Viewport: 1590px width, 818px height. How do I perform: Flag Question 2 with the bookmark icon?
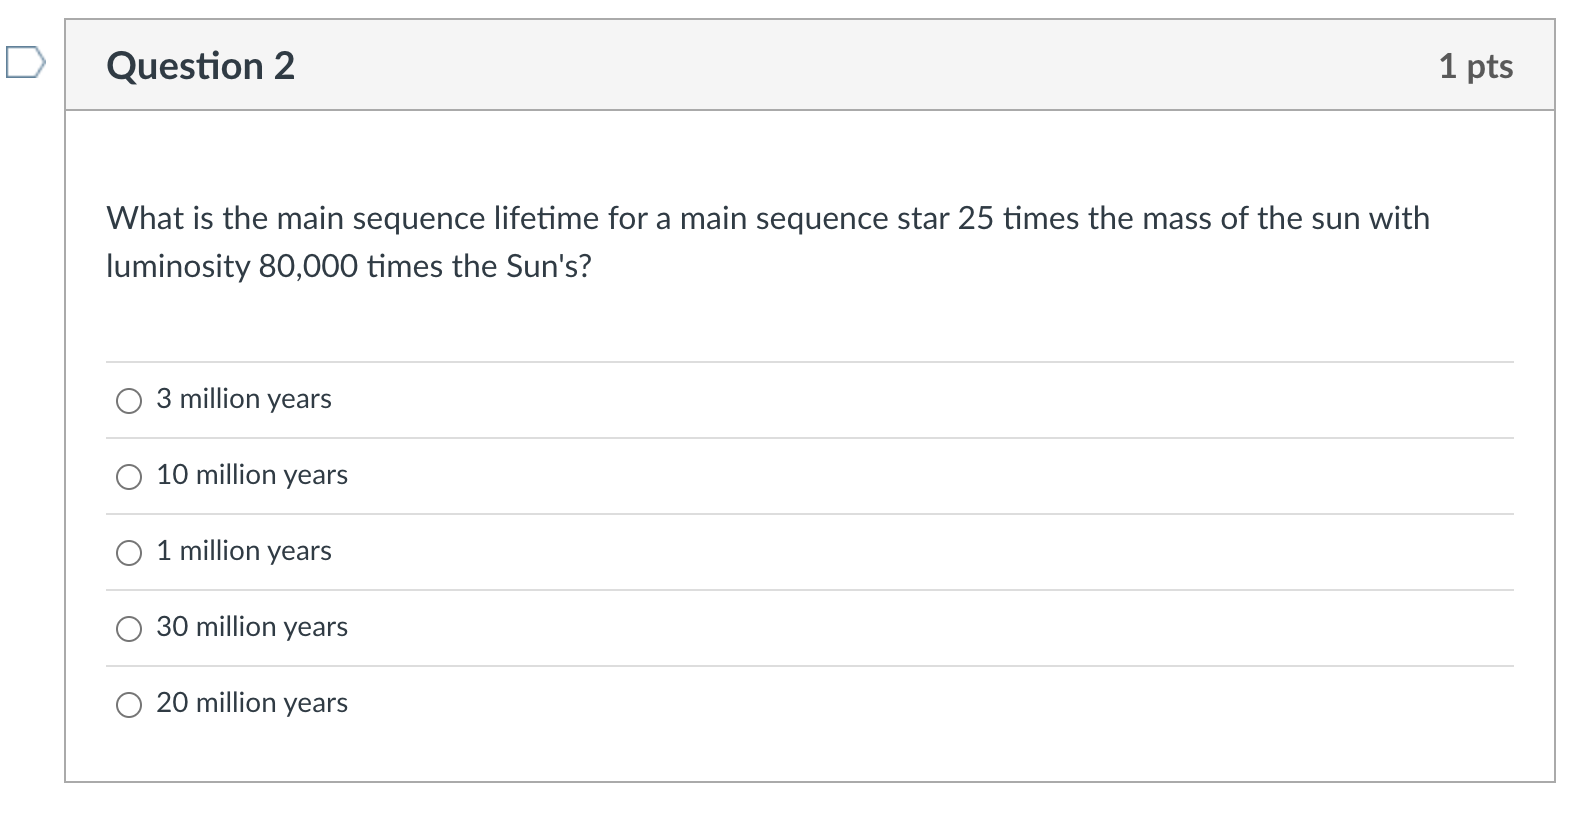(x=24, y=63)
